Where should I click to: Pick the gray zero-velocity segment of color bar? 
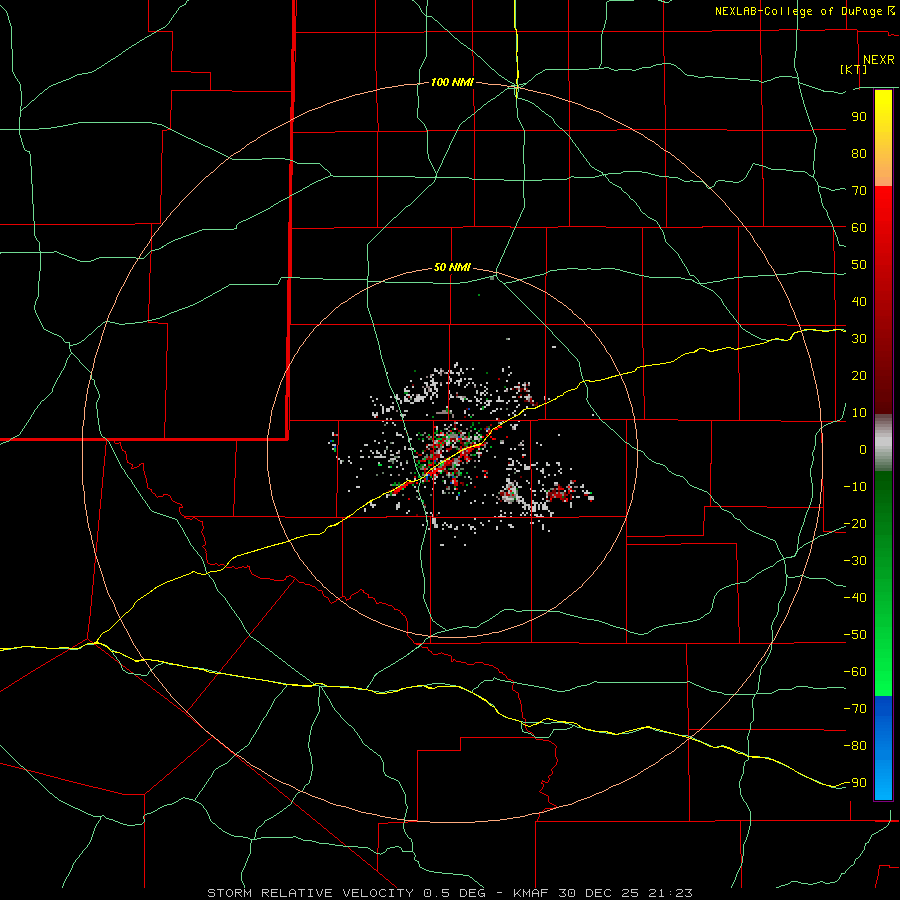click(x=883, y=443)
